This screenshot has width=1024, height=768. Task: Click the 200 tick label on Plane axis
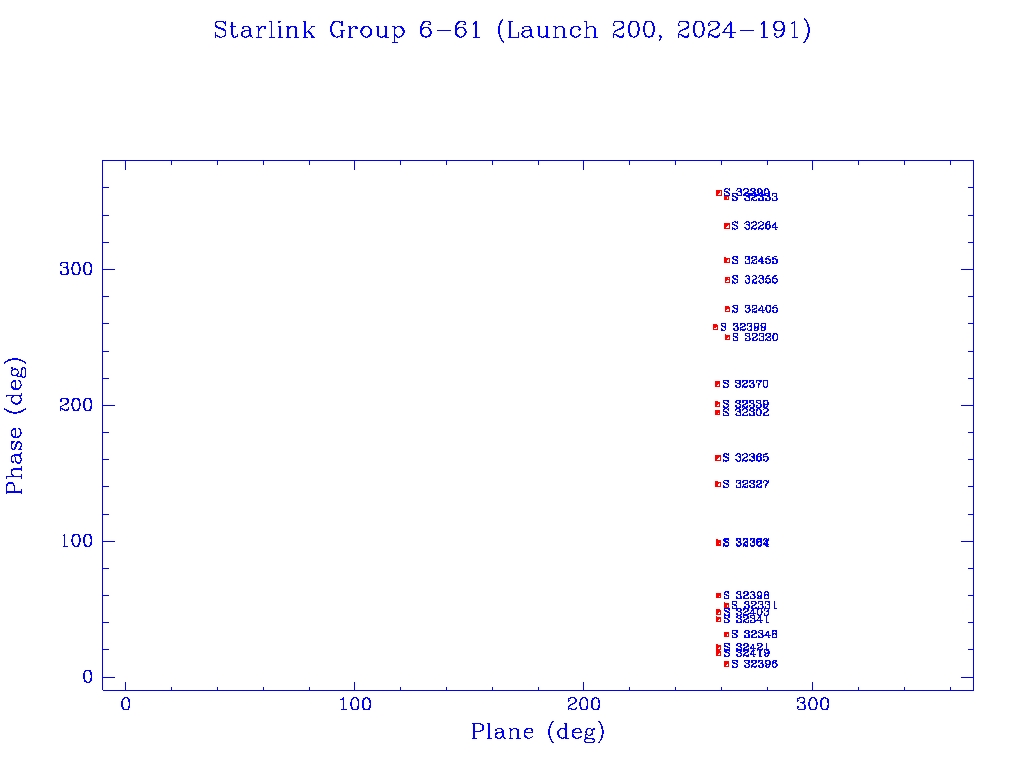click(583, 704)
